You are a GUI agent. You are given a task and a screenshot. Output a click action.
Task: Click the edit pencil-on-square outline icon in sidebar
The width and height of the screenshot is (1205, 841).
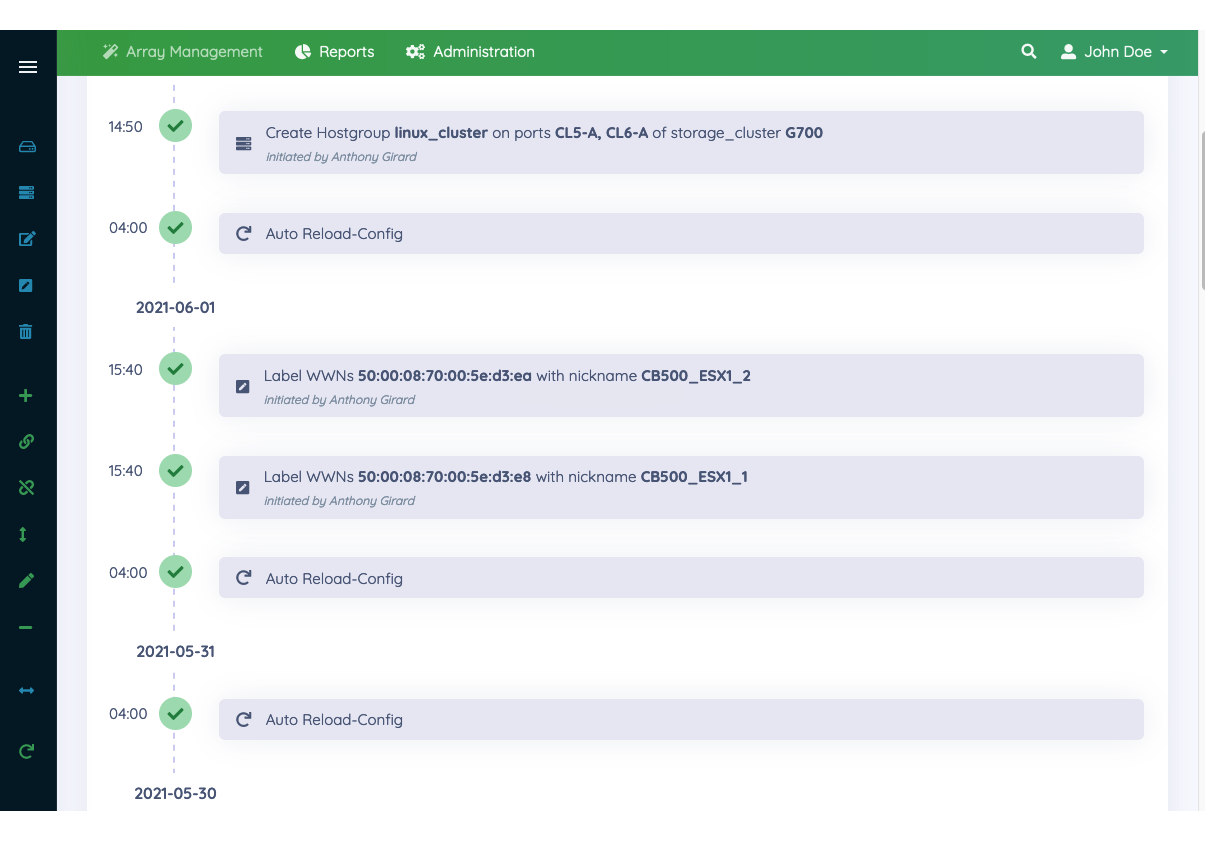point(27,239)
